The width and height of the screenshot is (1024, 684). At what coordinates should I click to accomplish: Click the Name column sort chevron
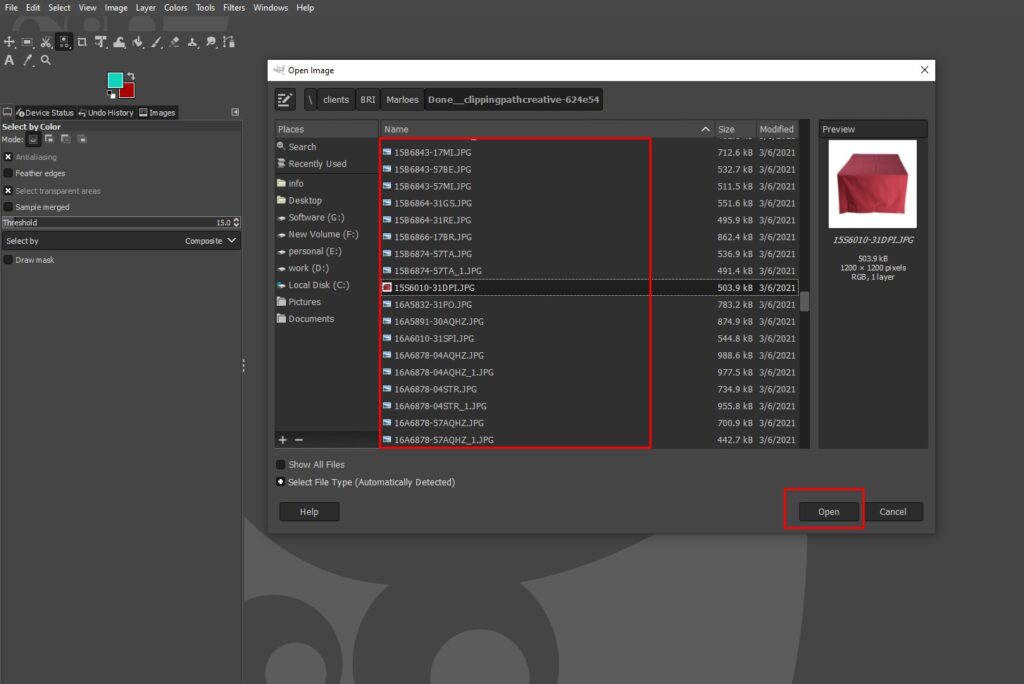point(705,128)
